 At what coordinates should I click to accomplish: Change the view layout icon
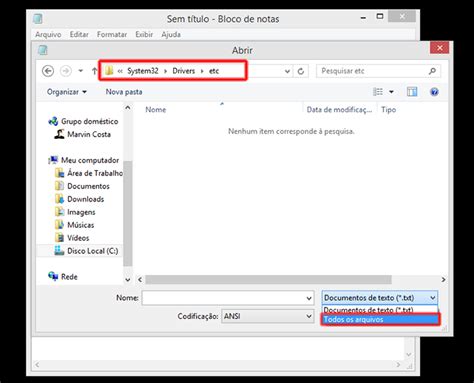click(x=378, y=92)
